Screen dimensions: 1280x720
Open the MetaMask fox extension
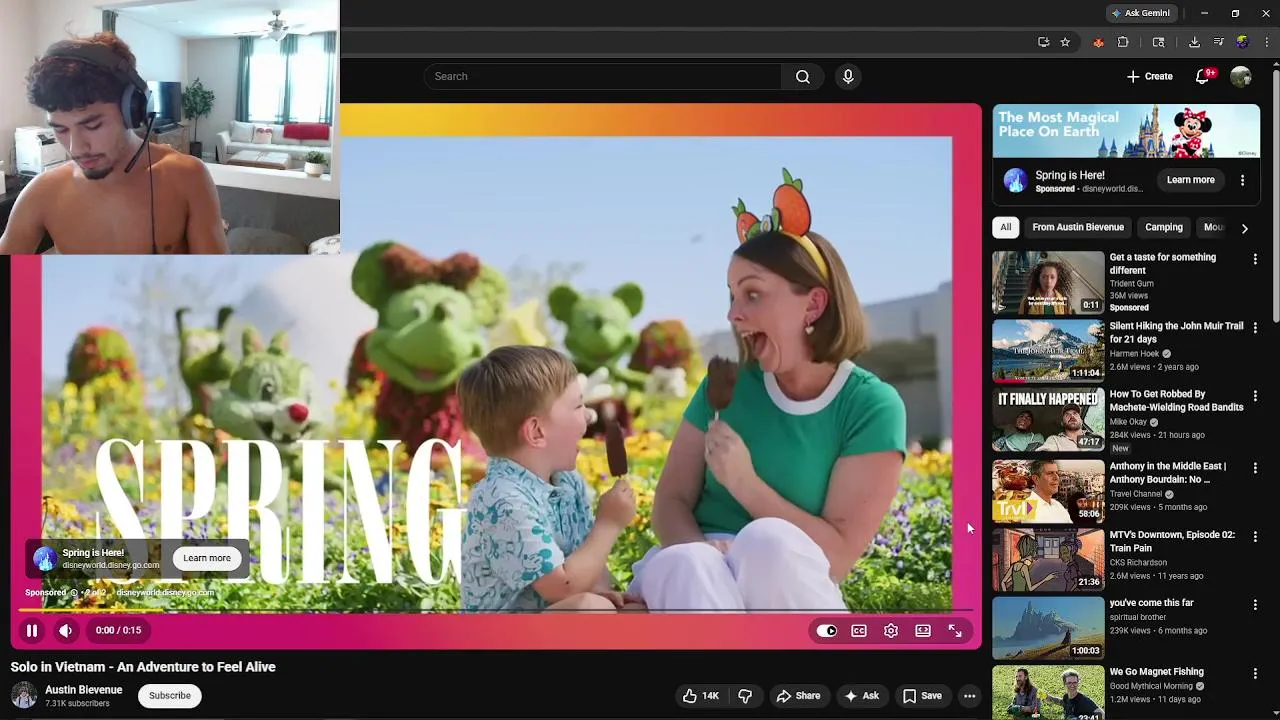coord(1098,42)
